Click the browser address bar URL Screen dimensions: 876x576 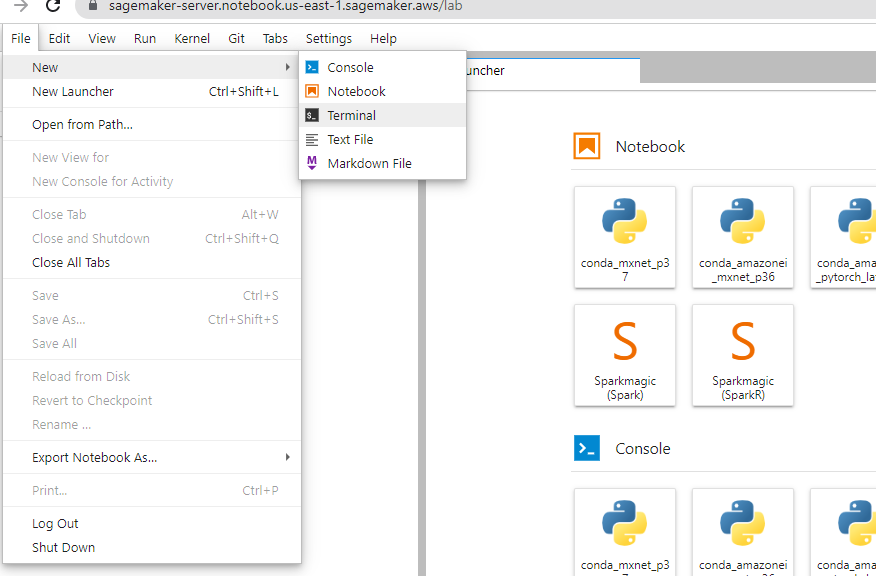tap(285, 6)
